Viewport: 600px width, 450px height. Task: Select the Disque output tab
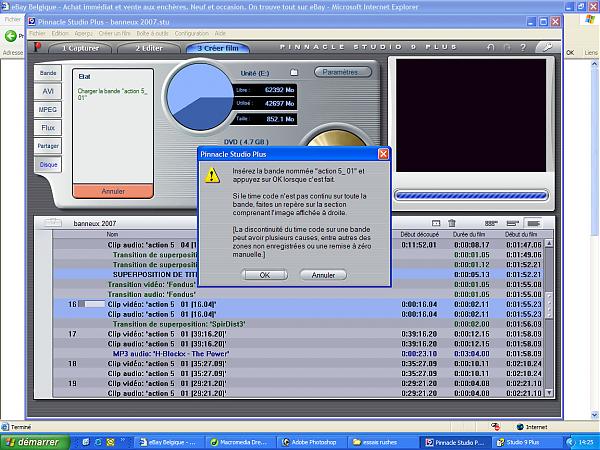48,165
